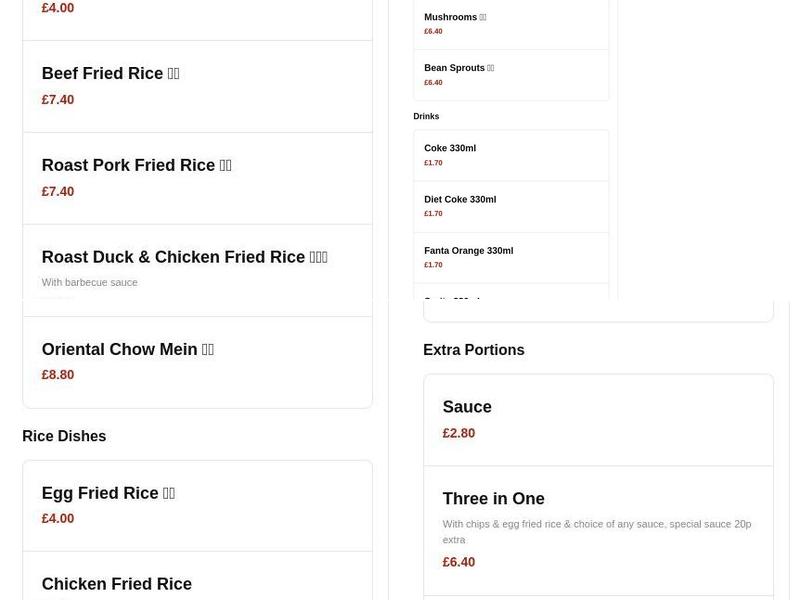The width and height of the screenshot is (800, 600).
Task: Open the Sauce extra portion item
Action: 467,407
